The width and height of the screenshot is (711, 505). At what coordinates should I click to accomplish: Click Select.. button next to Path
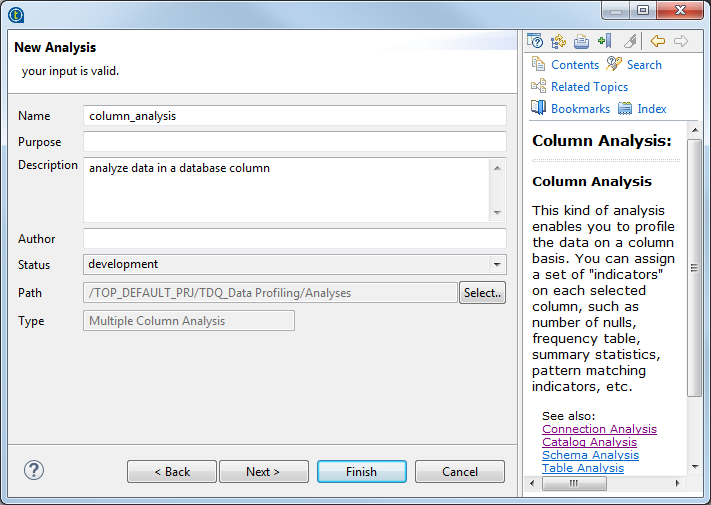point(482,293)
